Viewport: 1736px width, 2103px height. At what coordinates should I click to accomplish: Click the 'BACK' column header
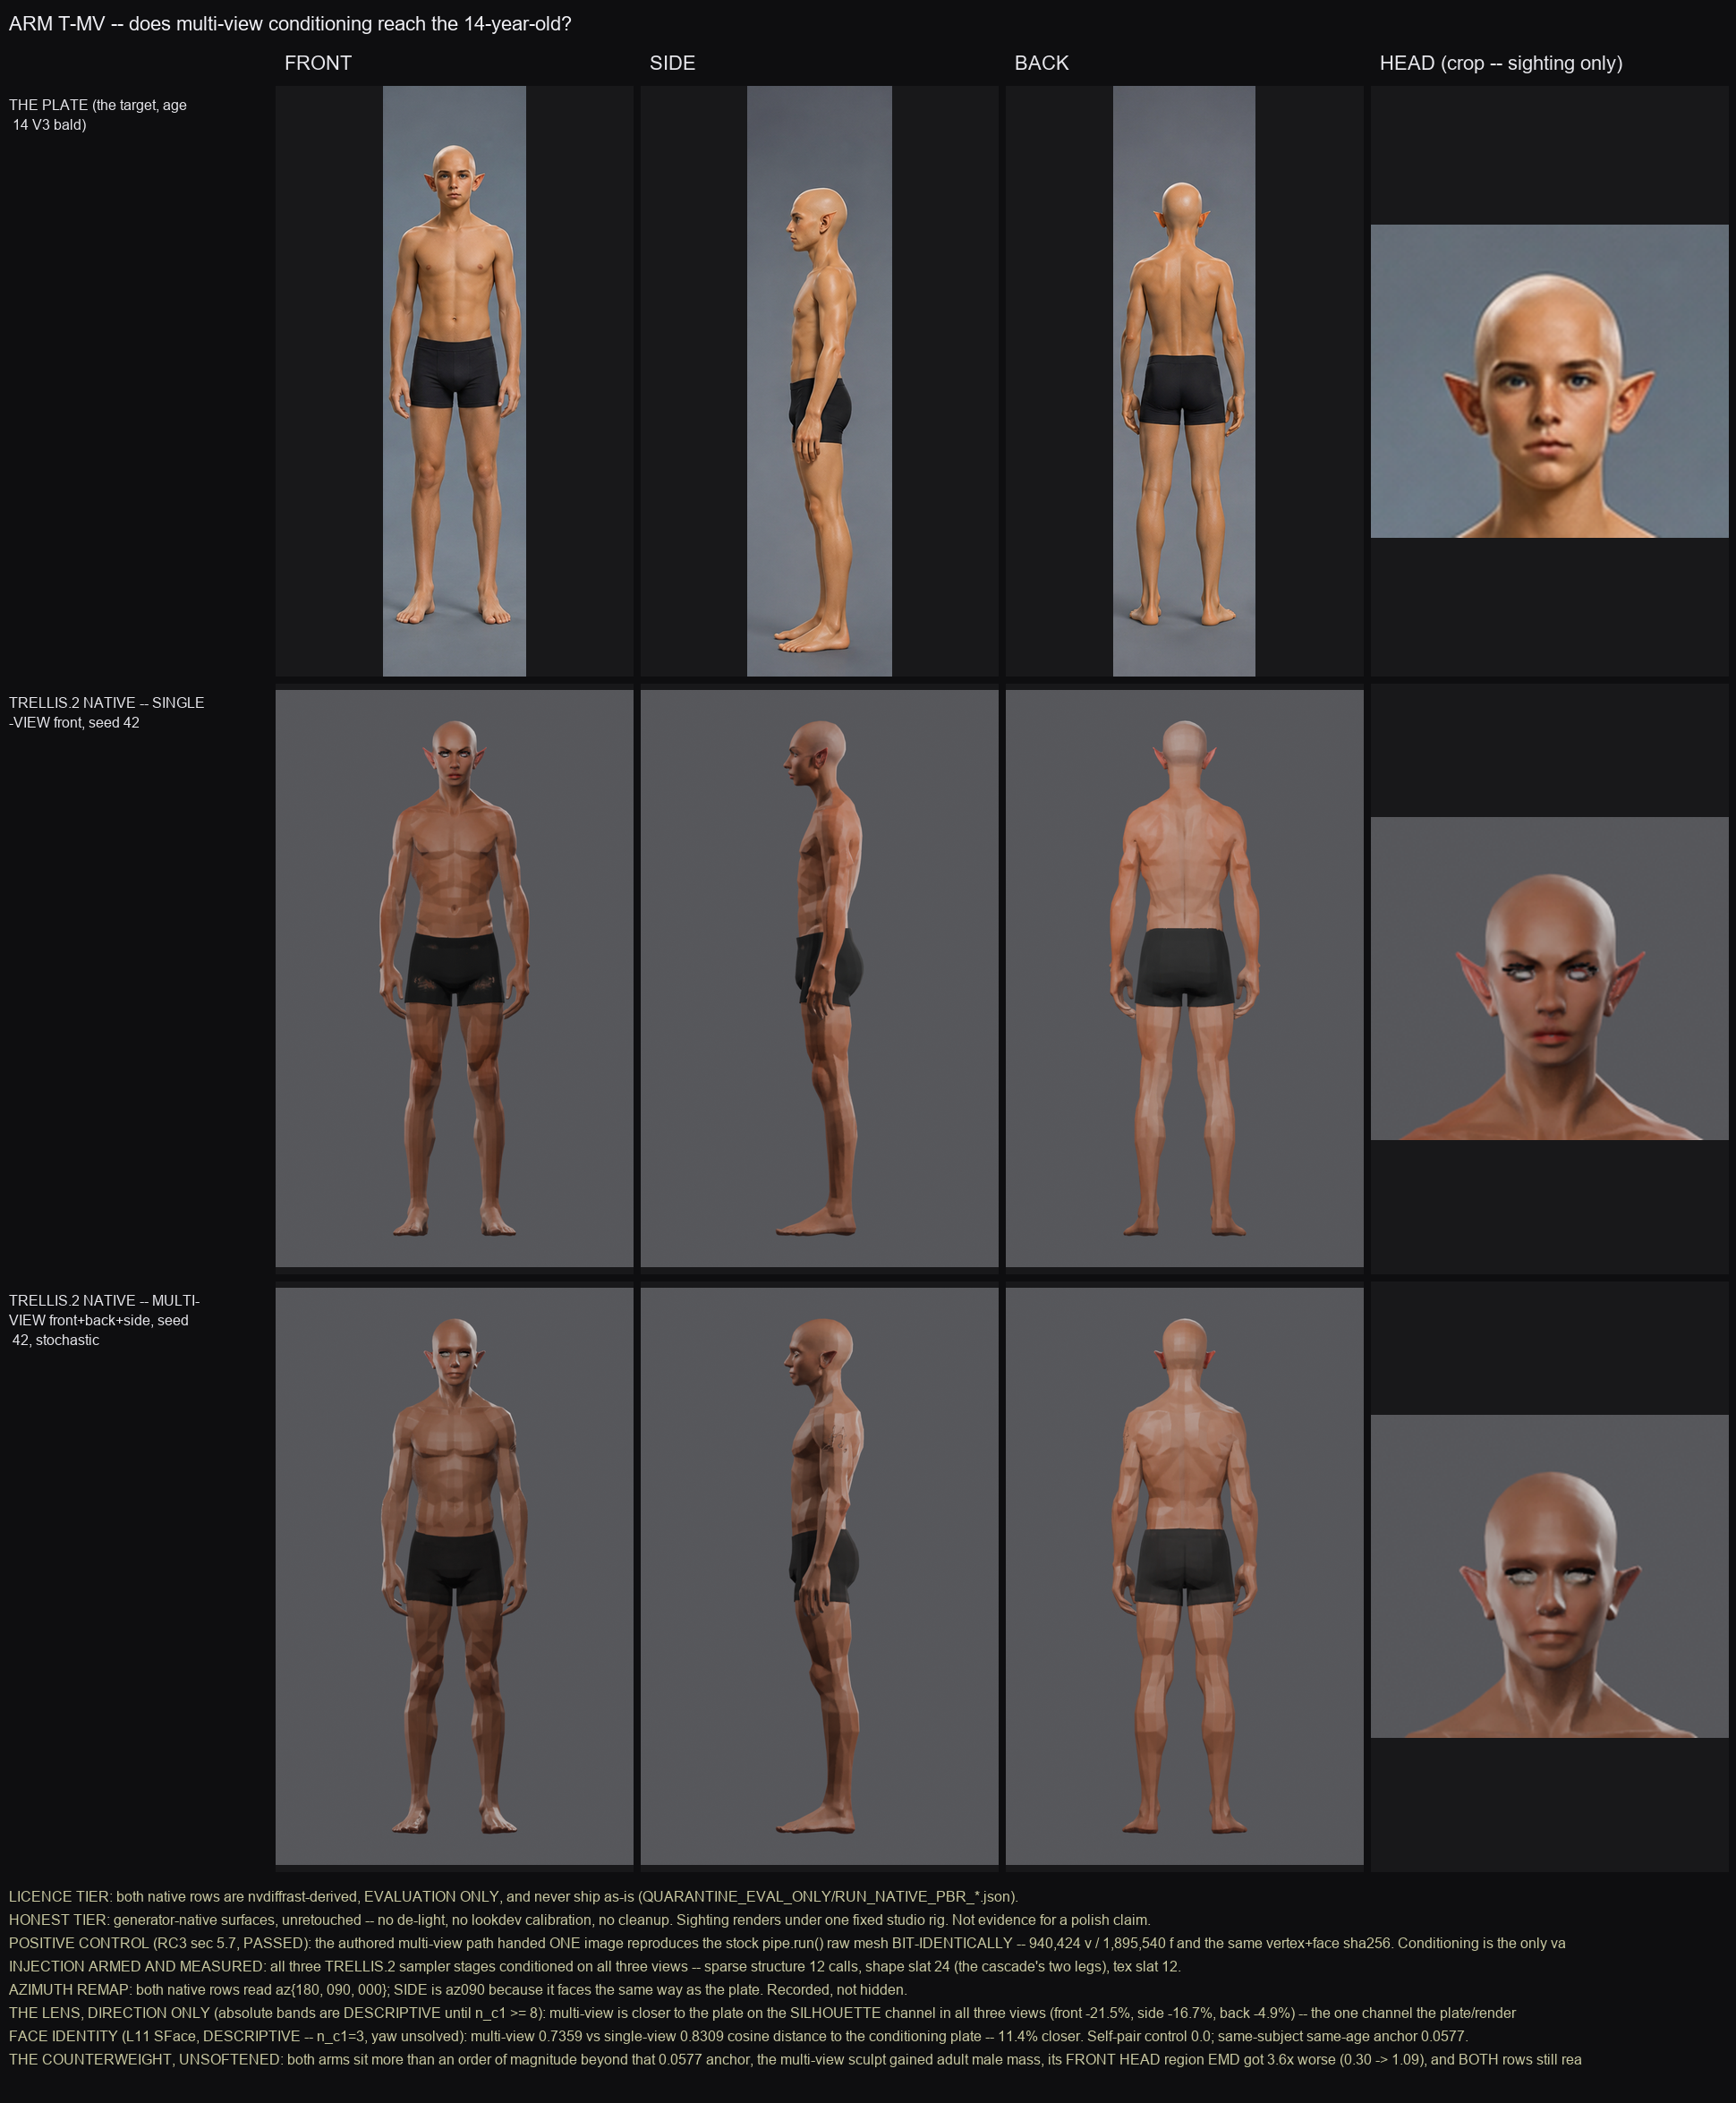(1041, 63)
